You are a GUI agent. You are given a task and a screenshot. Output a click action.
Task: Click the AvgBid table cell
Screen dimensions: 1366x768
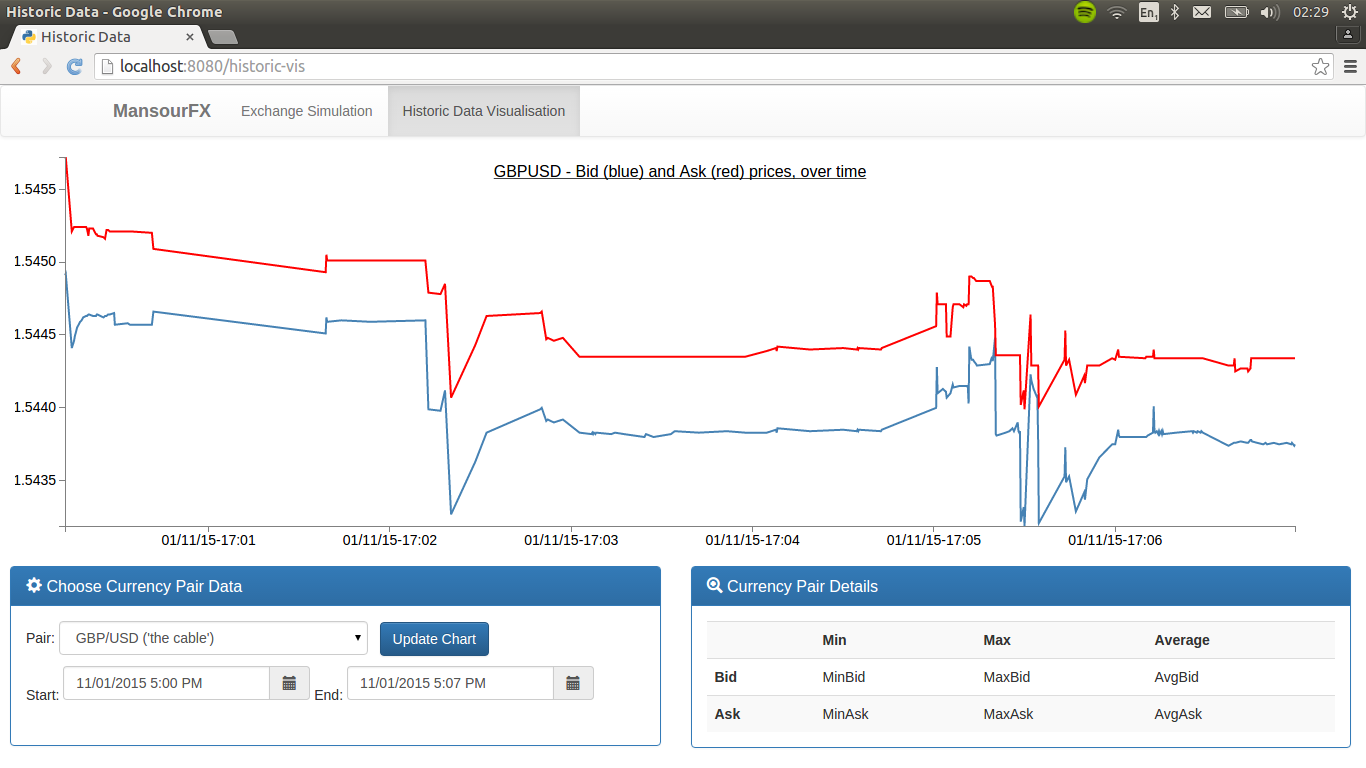1177,677
